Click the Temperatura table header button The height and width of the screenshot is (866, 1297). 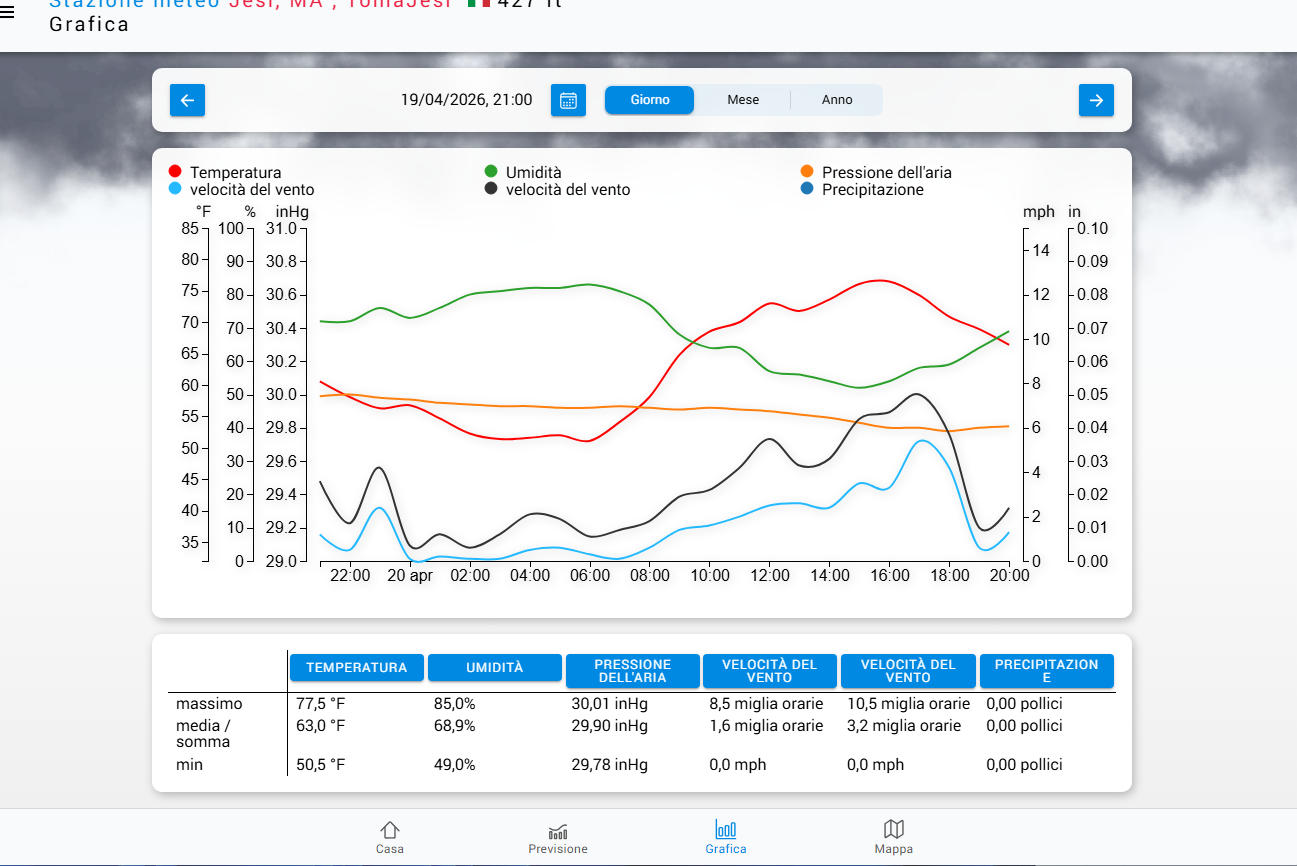click(356, 667)
